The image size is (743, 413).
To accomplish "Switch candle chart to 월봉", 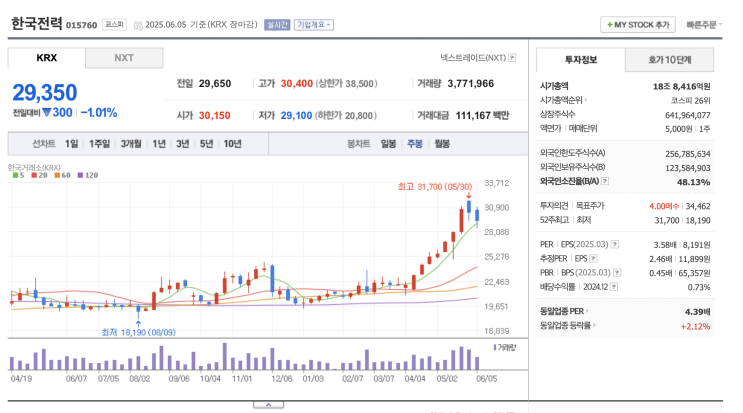I will pos(442,144).
